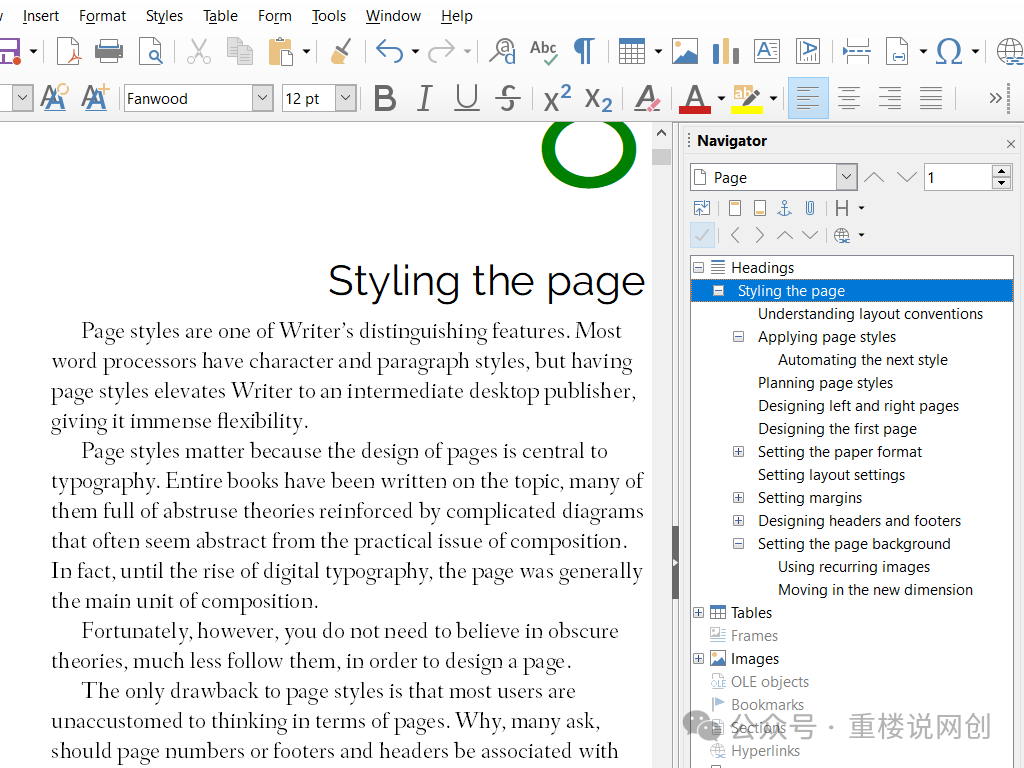Screen dimensions: 1024x768
Task: Go to Designing the first page heading
Action: point(837,429)
